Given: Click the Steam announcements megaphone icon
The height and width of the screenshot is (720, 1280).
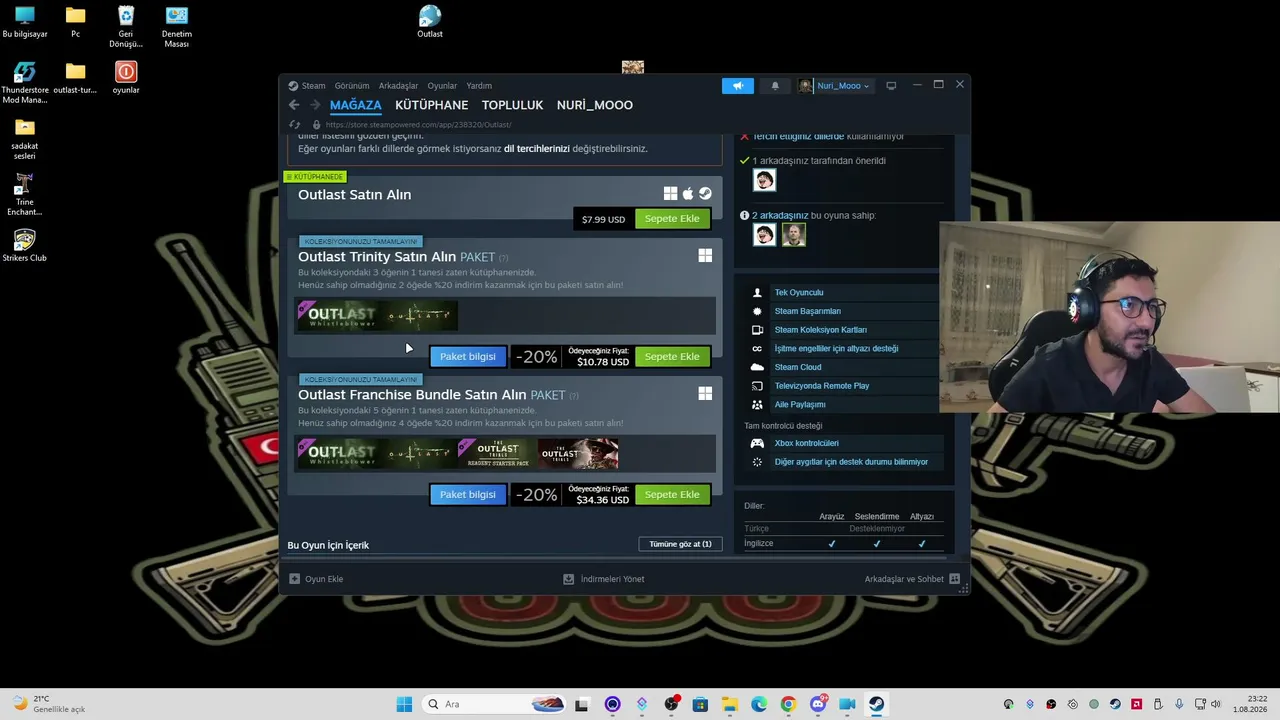Looking at the screenshot, I should (738, 86).
